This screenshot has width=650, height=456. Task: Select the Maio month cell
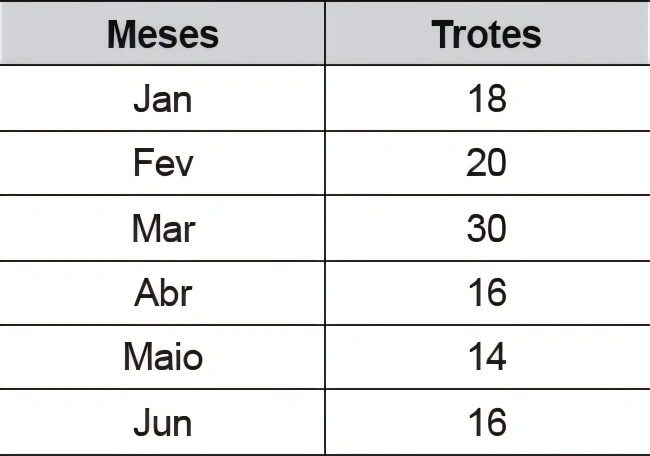pyautogui.click(x=162, y=357)
